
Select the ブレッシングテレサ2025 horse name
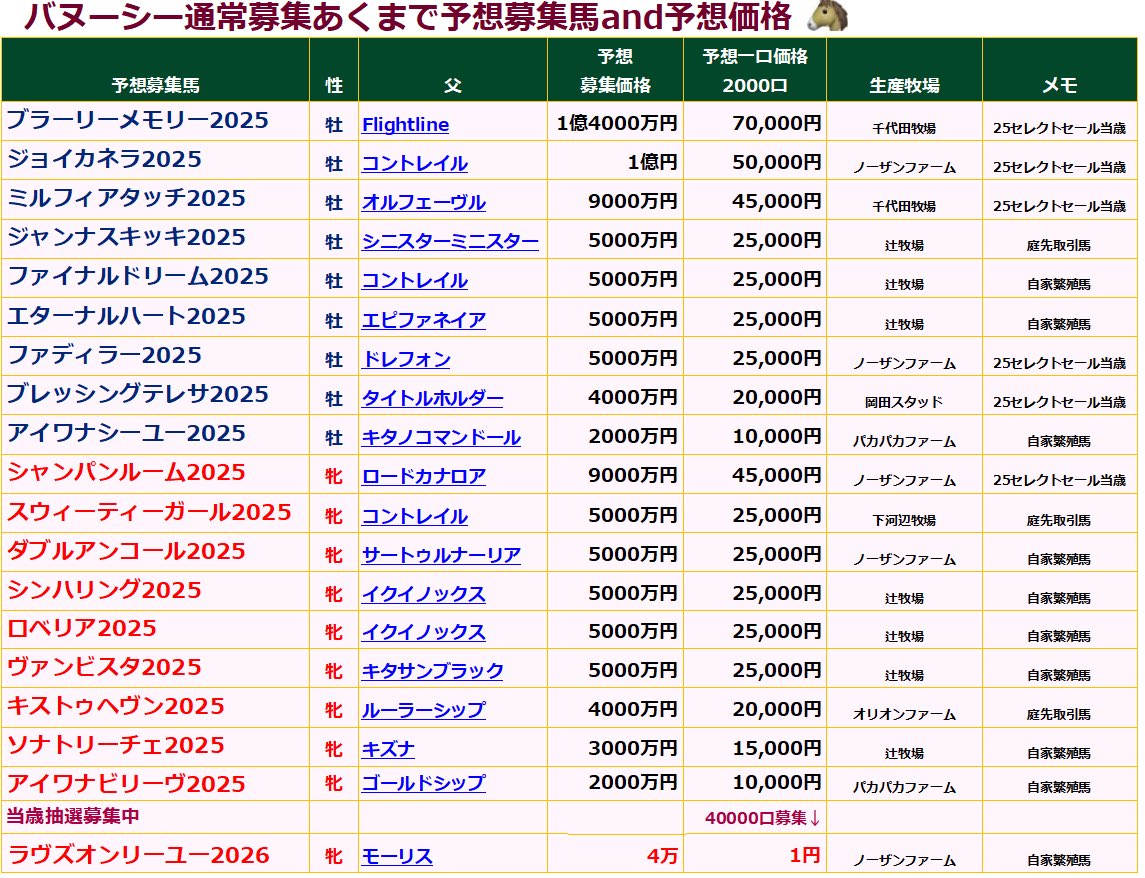click(x=138, y=394)
